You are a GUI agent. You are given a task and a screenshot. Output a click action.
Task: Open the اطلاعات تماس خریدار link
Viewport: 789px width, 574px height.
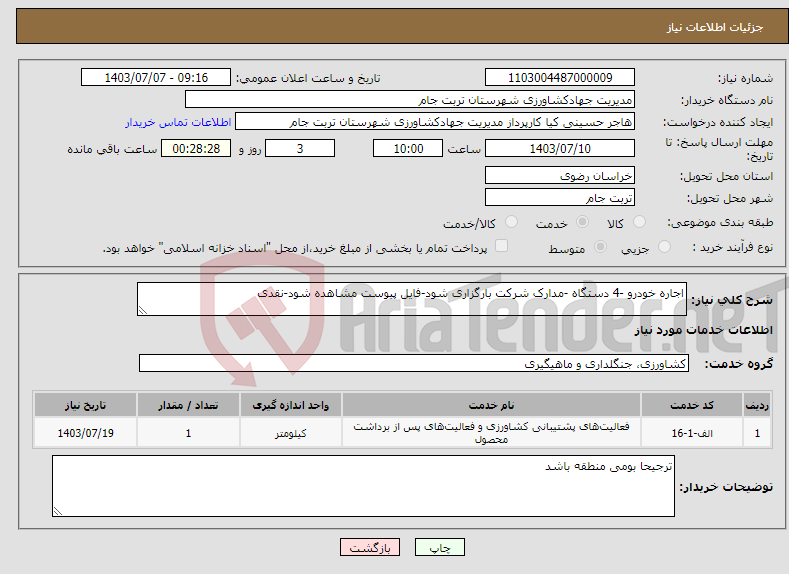coord(178,122)
